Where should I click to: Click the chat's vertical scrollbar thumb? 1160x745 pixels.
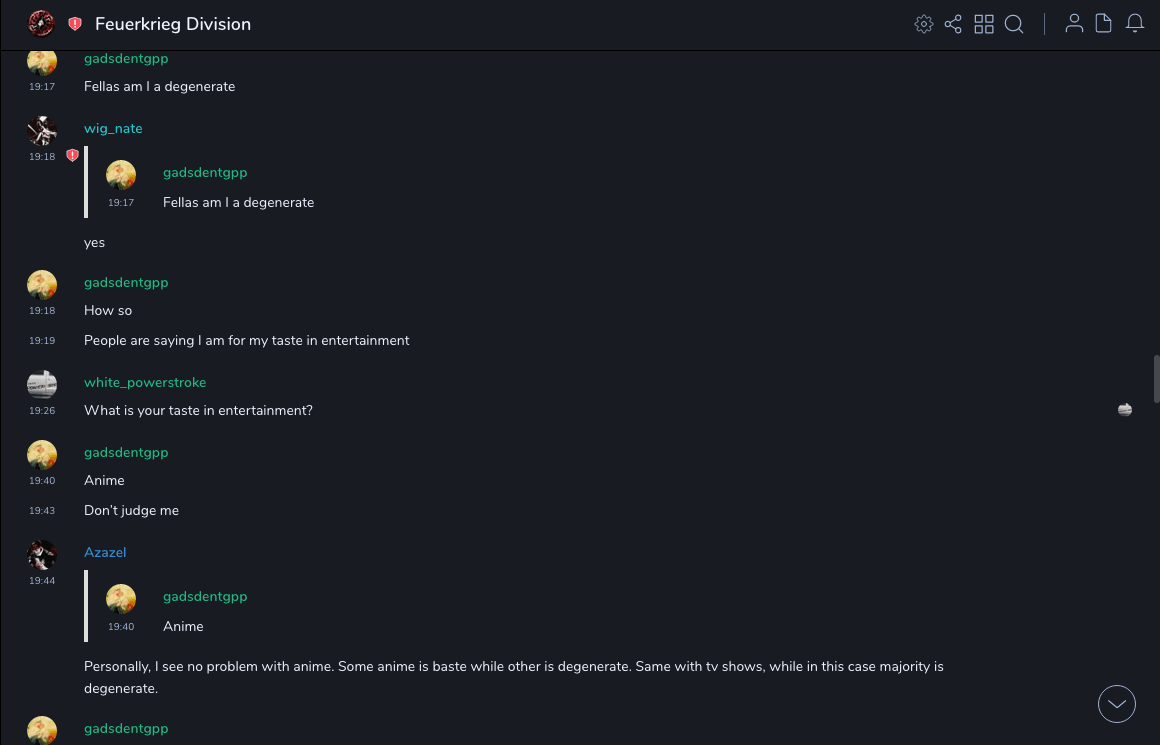pos(1156,378)
